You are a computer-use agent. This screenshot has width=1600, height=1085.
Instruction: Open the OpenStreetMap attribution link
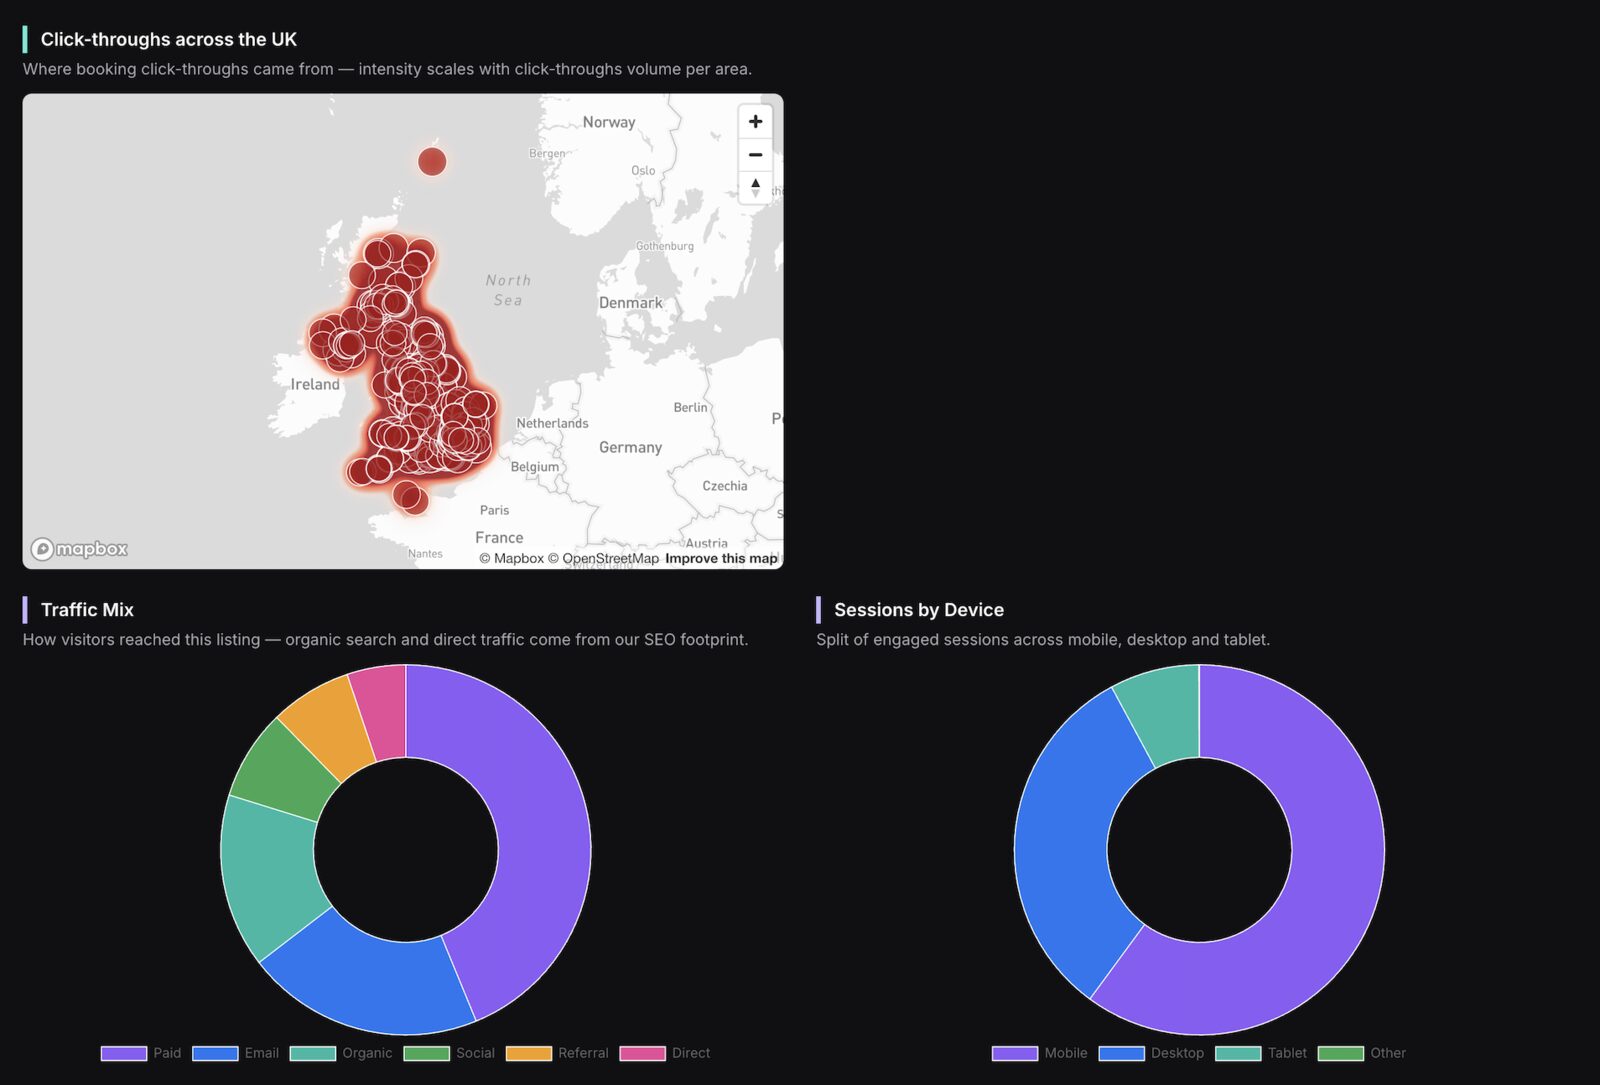click(x=603, y=558)
